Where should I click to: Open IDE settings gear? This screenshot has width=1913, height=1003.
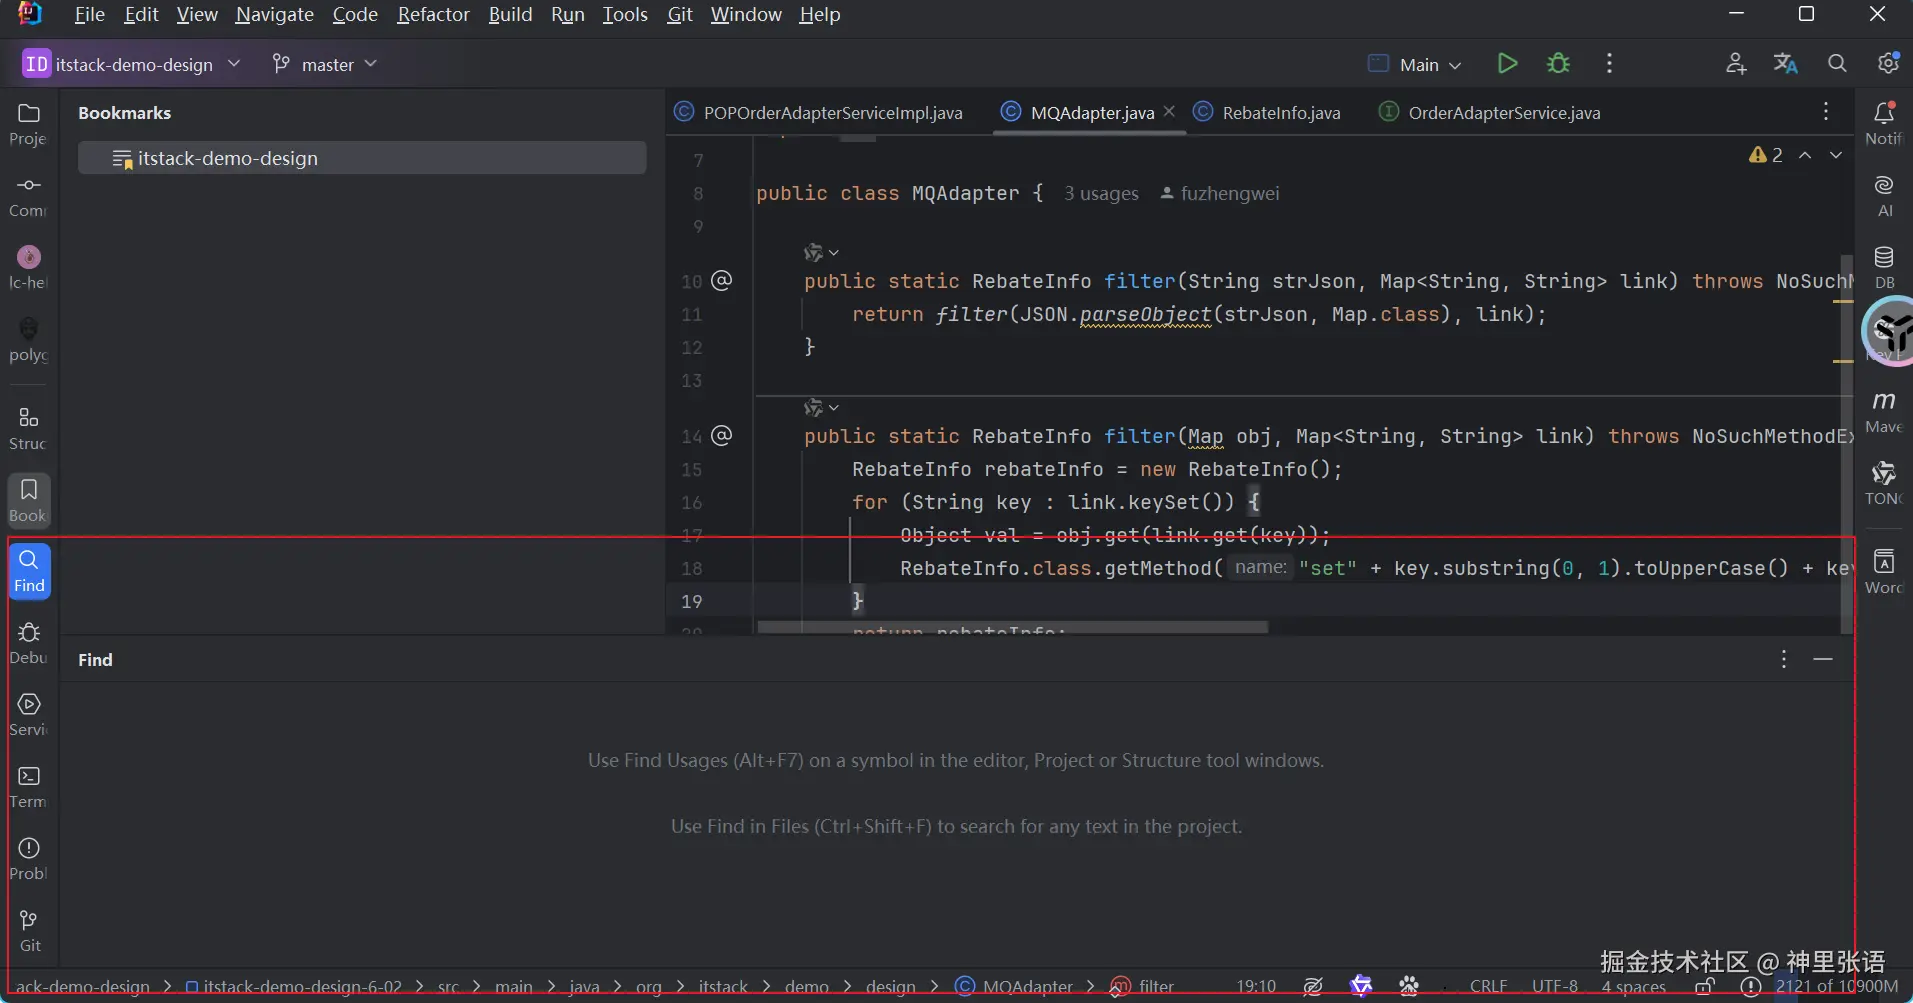1888,64
